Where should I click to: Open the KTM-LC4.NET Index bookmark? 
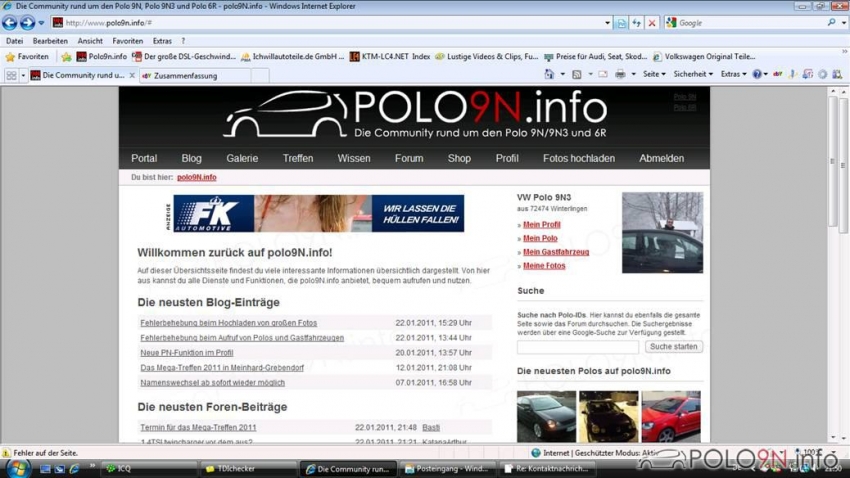tap(390, 56)
